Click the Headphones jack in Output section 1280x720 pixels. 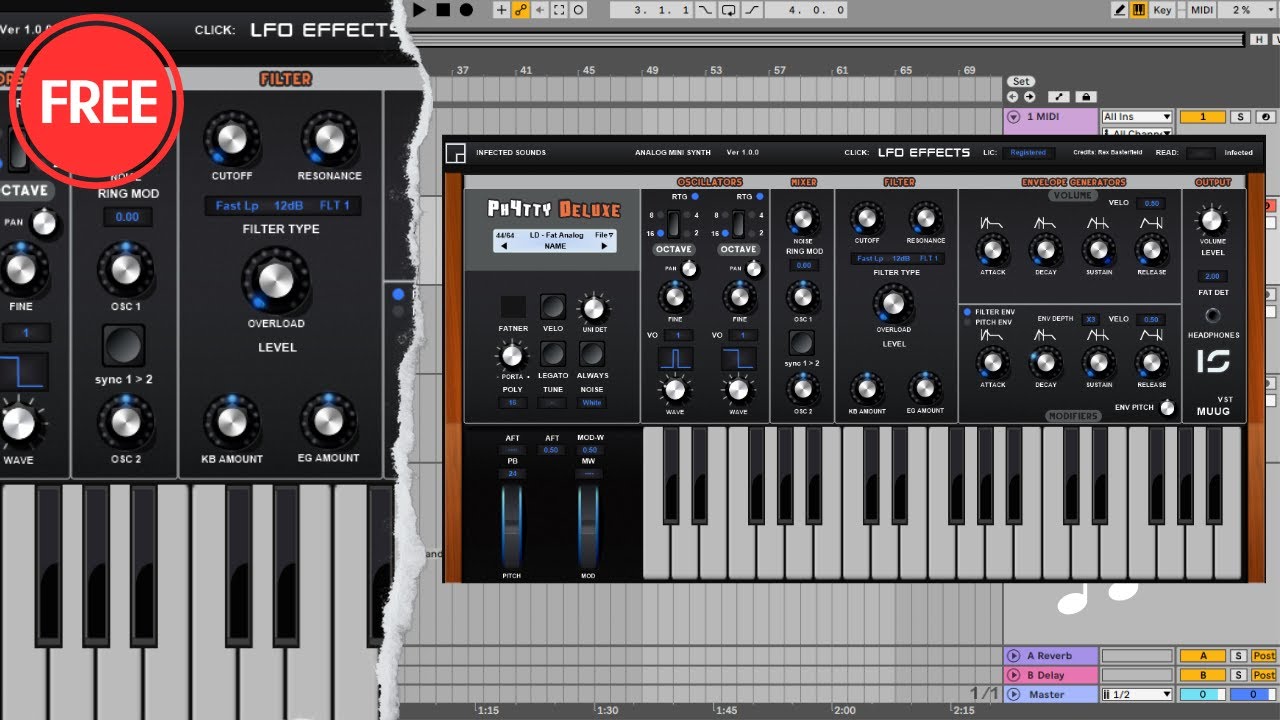click(1213, 315)
